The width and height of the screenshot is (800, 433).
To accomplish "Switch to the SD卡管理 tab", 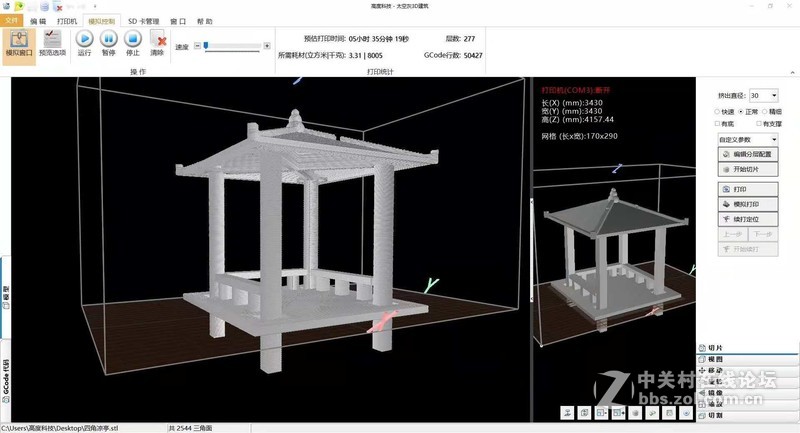I will pyautogui.click(x=143, y=20).
